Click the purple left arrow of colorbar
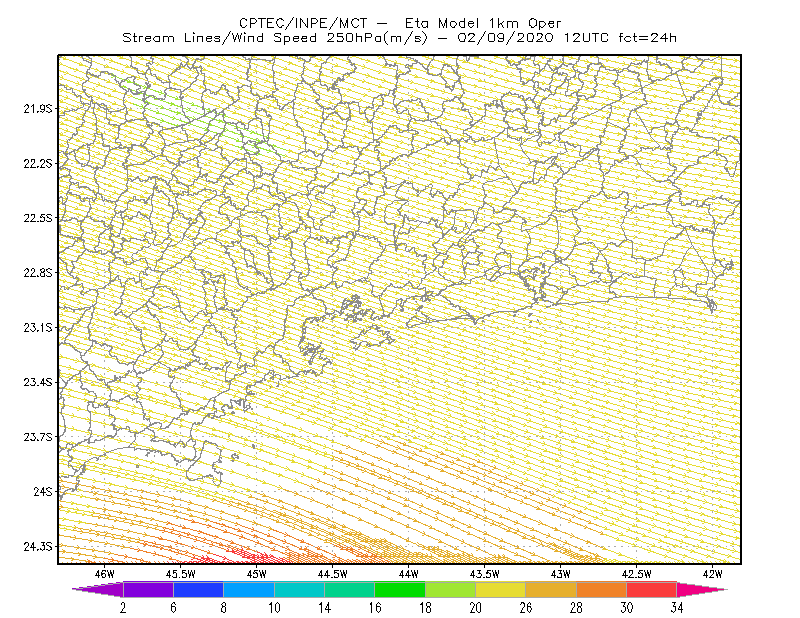The width and height of the screenshot is (800, 618). click(97, 589)
